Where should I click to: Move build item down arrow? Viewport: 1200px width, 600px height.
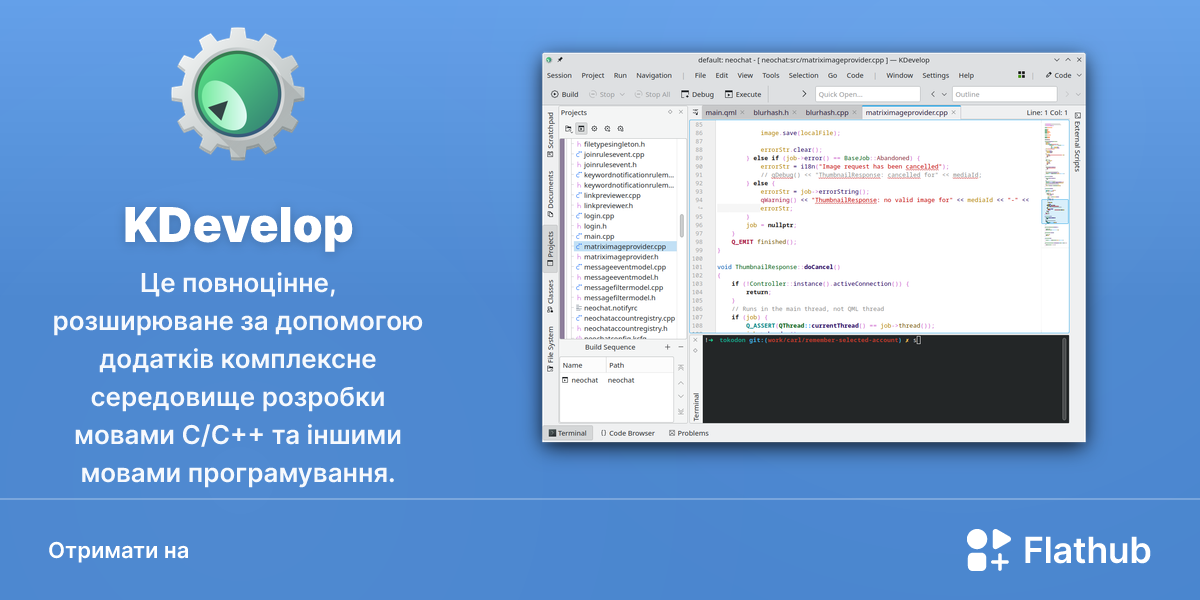pos(682,396)
